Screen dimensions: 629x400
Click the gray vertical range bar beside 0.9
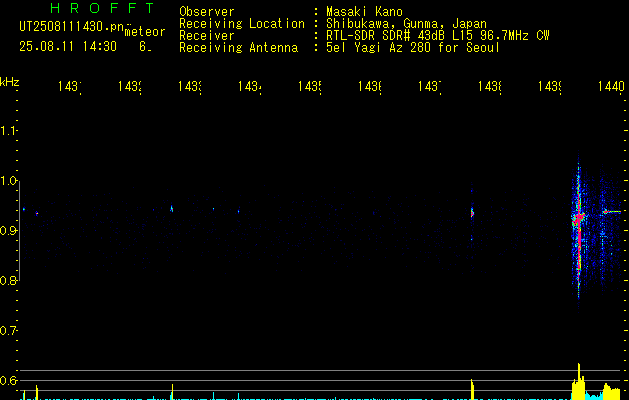coord(20,231)
